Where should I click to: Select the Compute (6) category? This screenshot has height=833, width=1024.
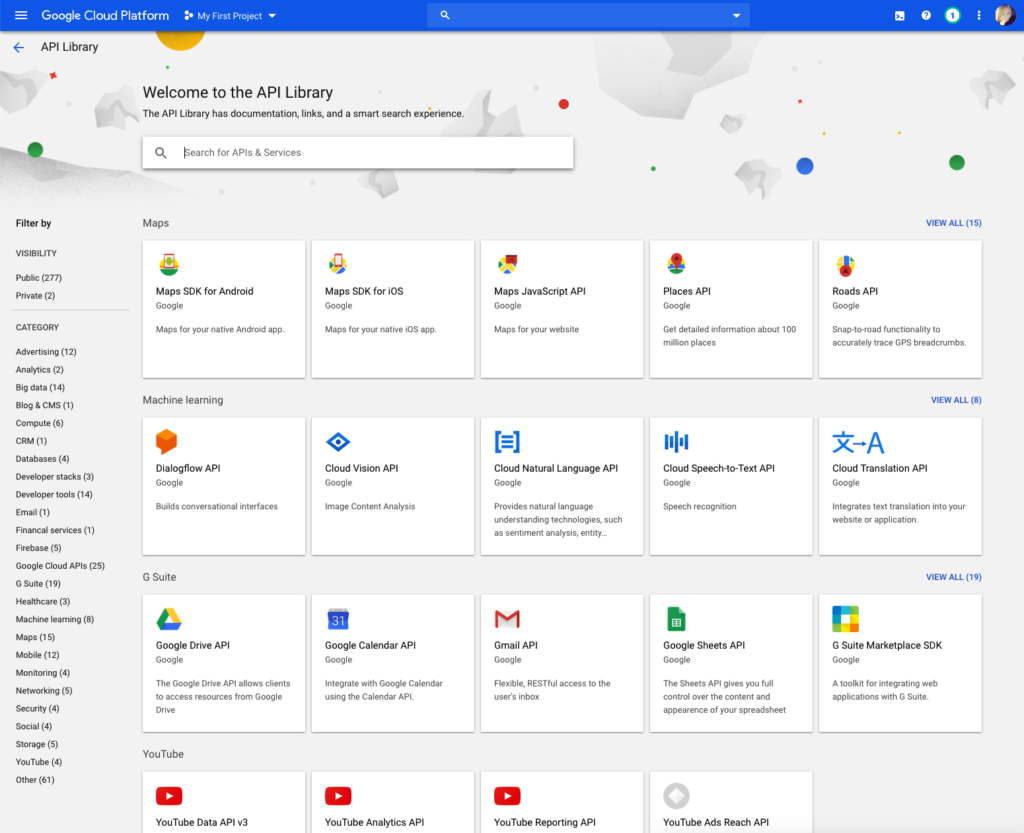(x=39, y=423)
